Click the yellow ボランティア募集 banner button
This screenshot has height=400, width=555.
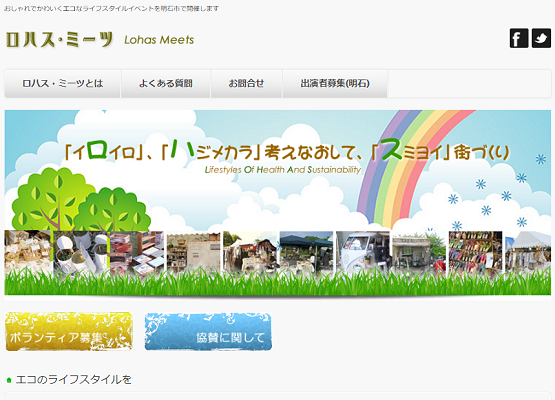pos(69,331)
